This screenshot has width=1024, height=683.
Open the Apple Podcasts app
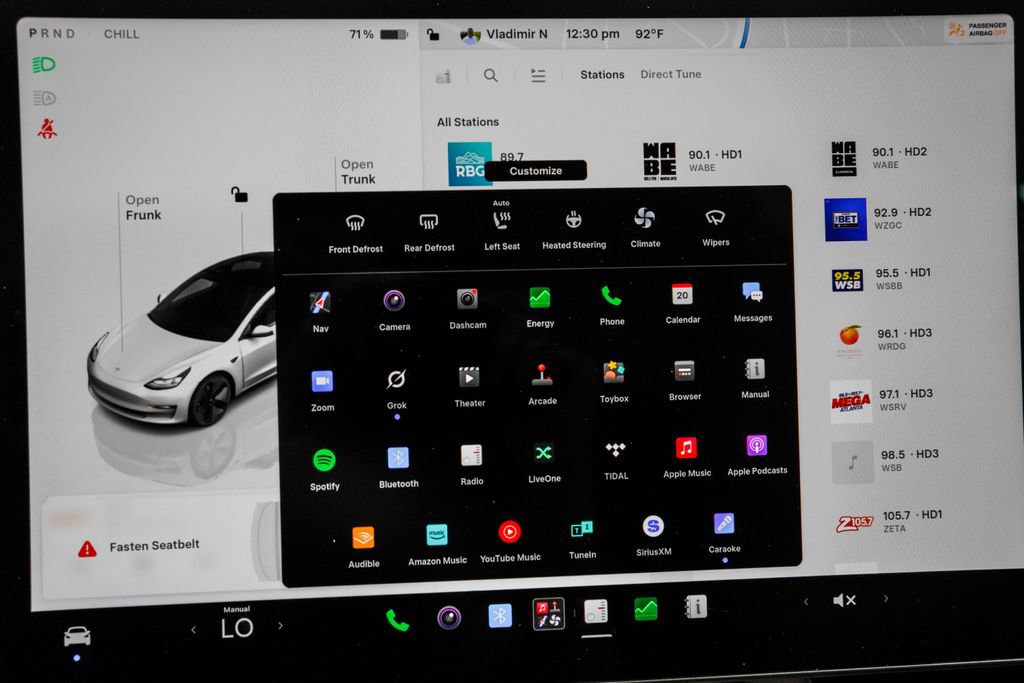click(757, 454)
